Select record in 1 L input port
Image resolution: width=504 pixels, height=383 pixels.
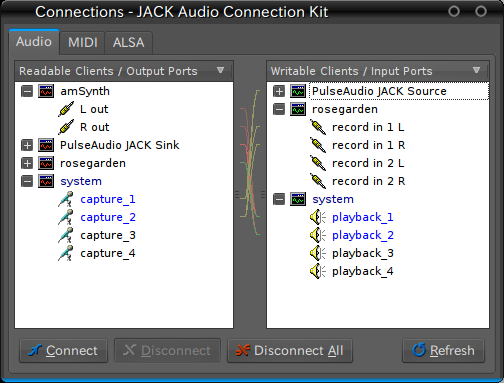368,127
